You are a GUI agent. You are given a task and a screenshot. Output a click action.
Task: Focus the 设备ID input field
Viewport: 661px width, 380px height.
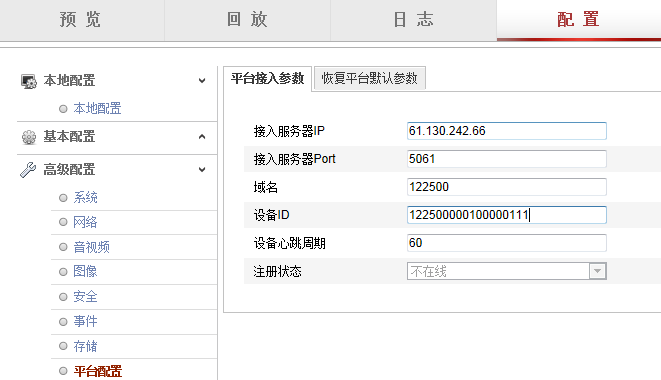[x=507, y=215]
